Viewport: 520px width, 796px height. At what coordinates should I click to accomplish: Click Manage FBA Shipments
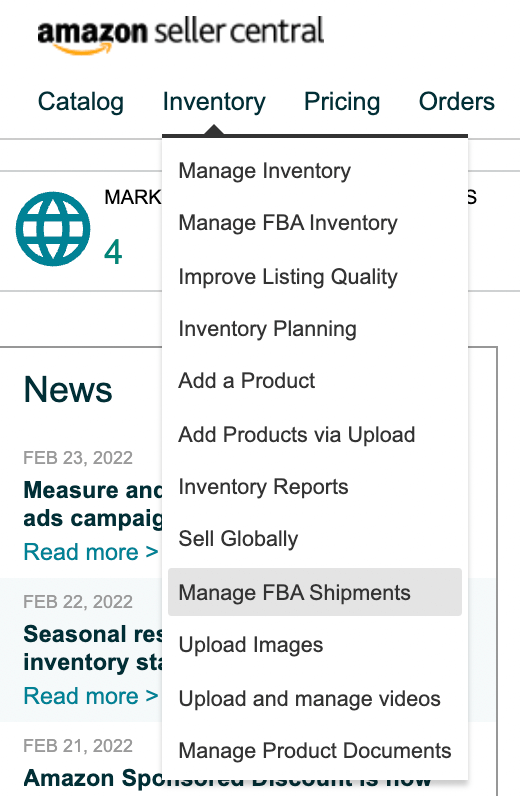315,592
